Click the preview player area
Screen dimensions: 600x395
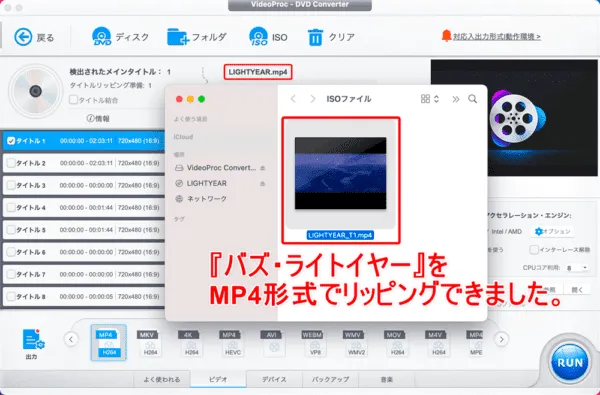514,118
